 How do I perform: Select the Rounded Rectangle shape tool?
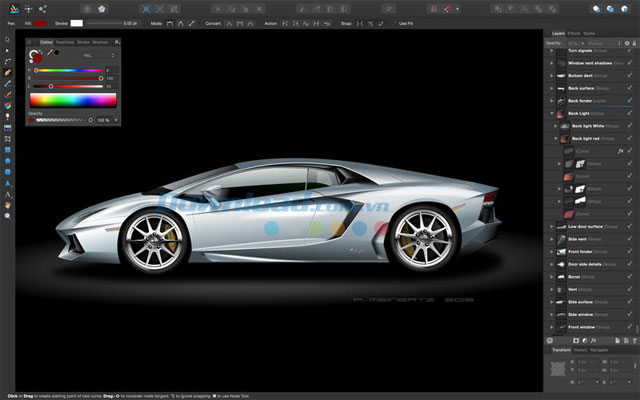tap(7, 172)
